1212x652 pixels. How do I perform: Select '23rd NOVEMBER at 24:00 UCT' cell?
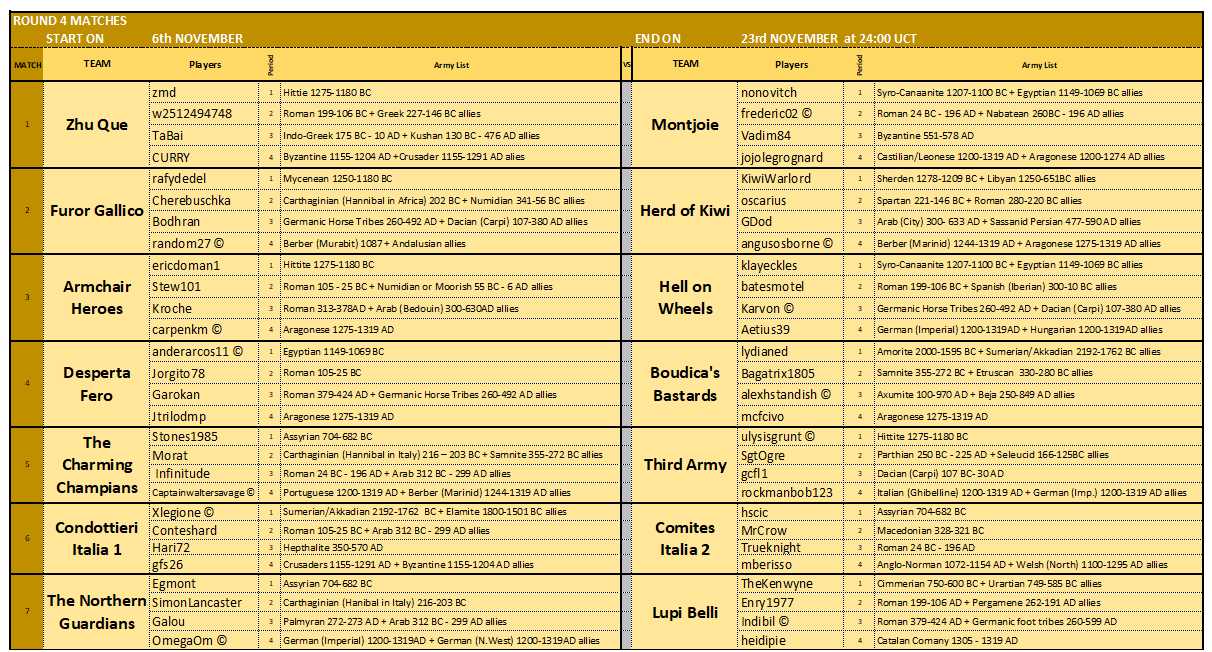(829, 39)
